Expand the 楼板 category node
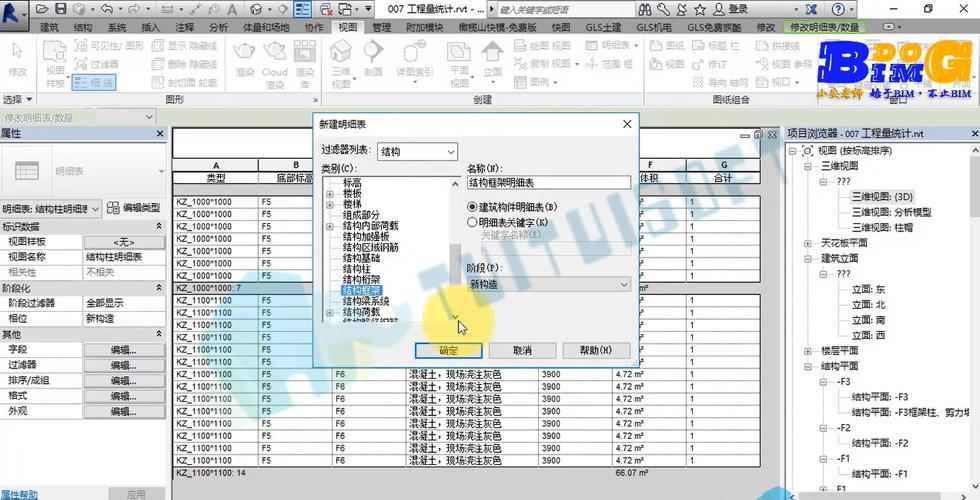 (x=329, y=194)
